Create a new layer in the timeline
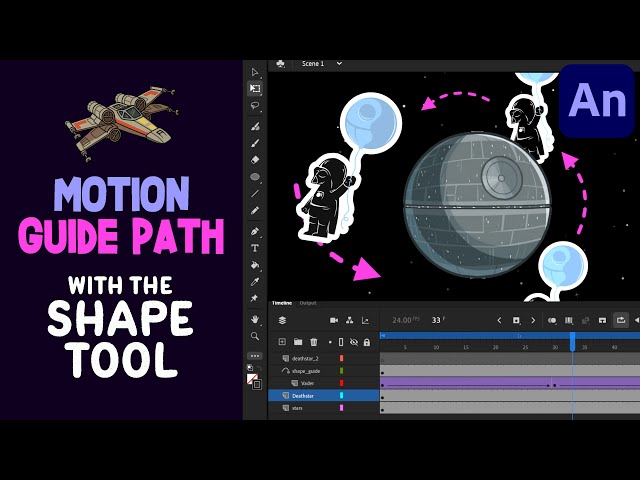The width and height of the screenshot is (640, 480). tap(282, 342)
